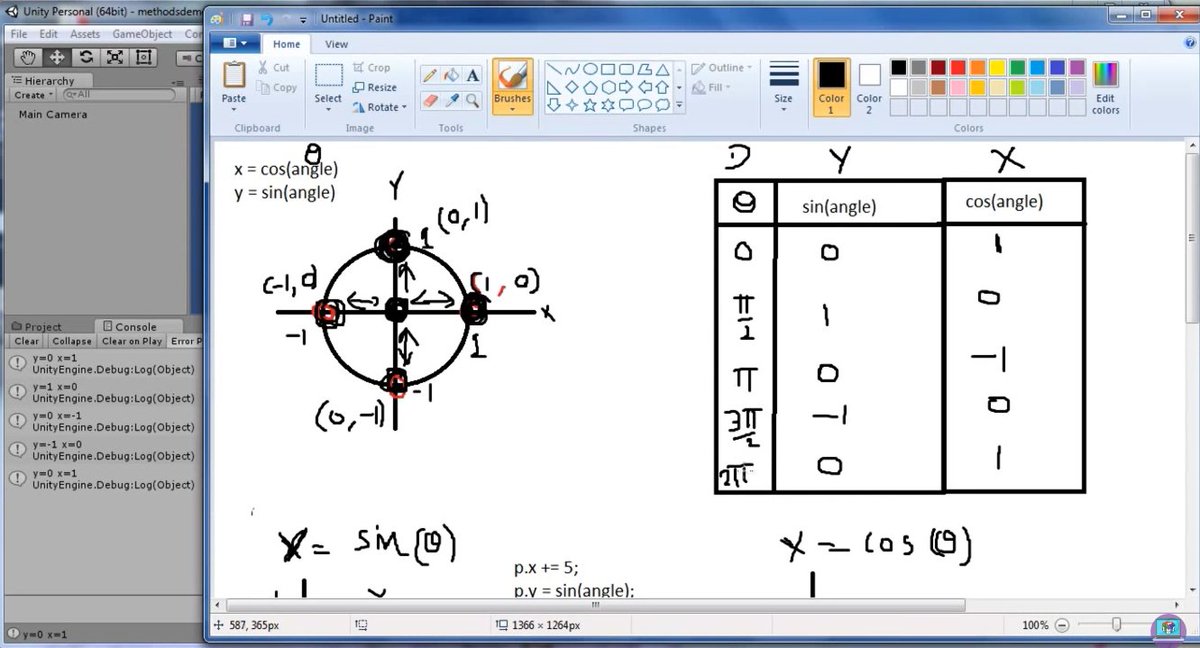Click the Brushes tool icon
The image size is (1200, 648).
point(512,76)
